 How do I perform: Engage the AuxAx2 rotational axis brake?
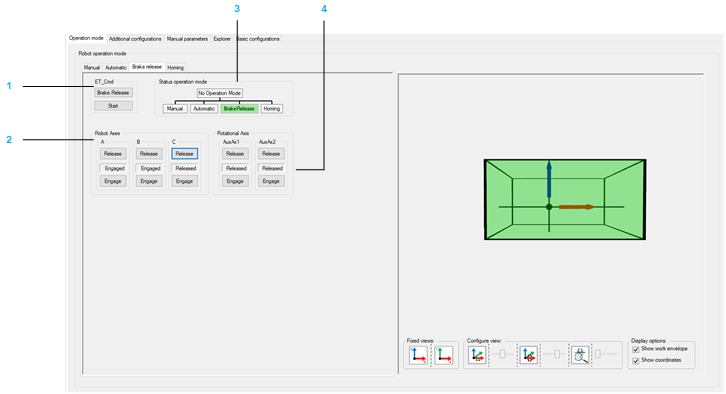tap(271, 181)
